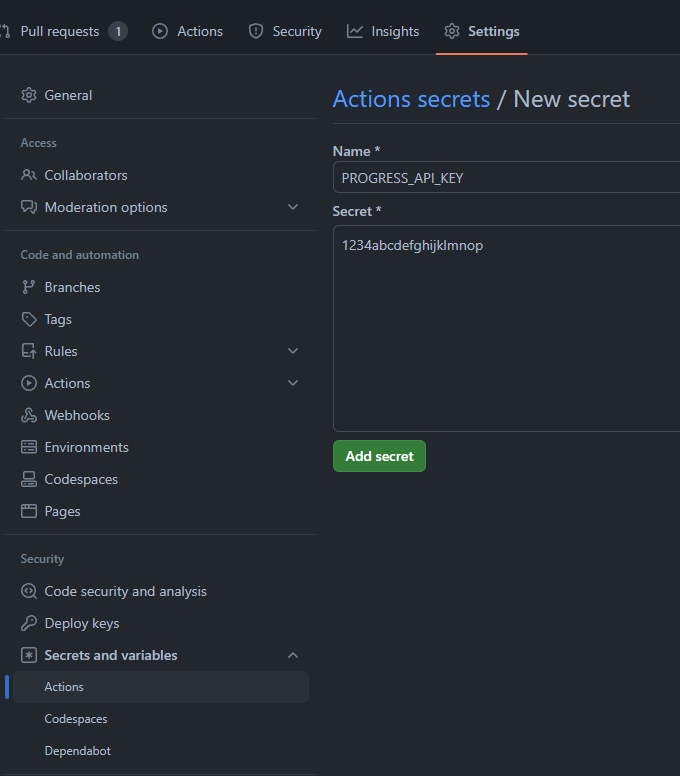Viewport: 680px width, 776px height.
Task: Expand the Rules chevron
Action: pos(293,351)
